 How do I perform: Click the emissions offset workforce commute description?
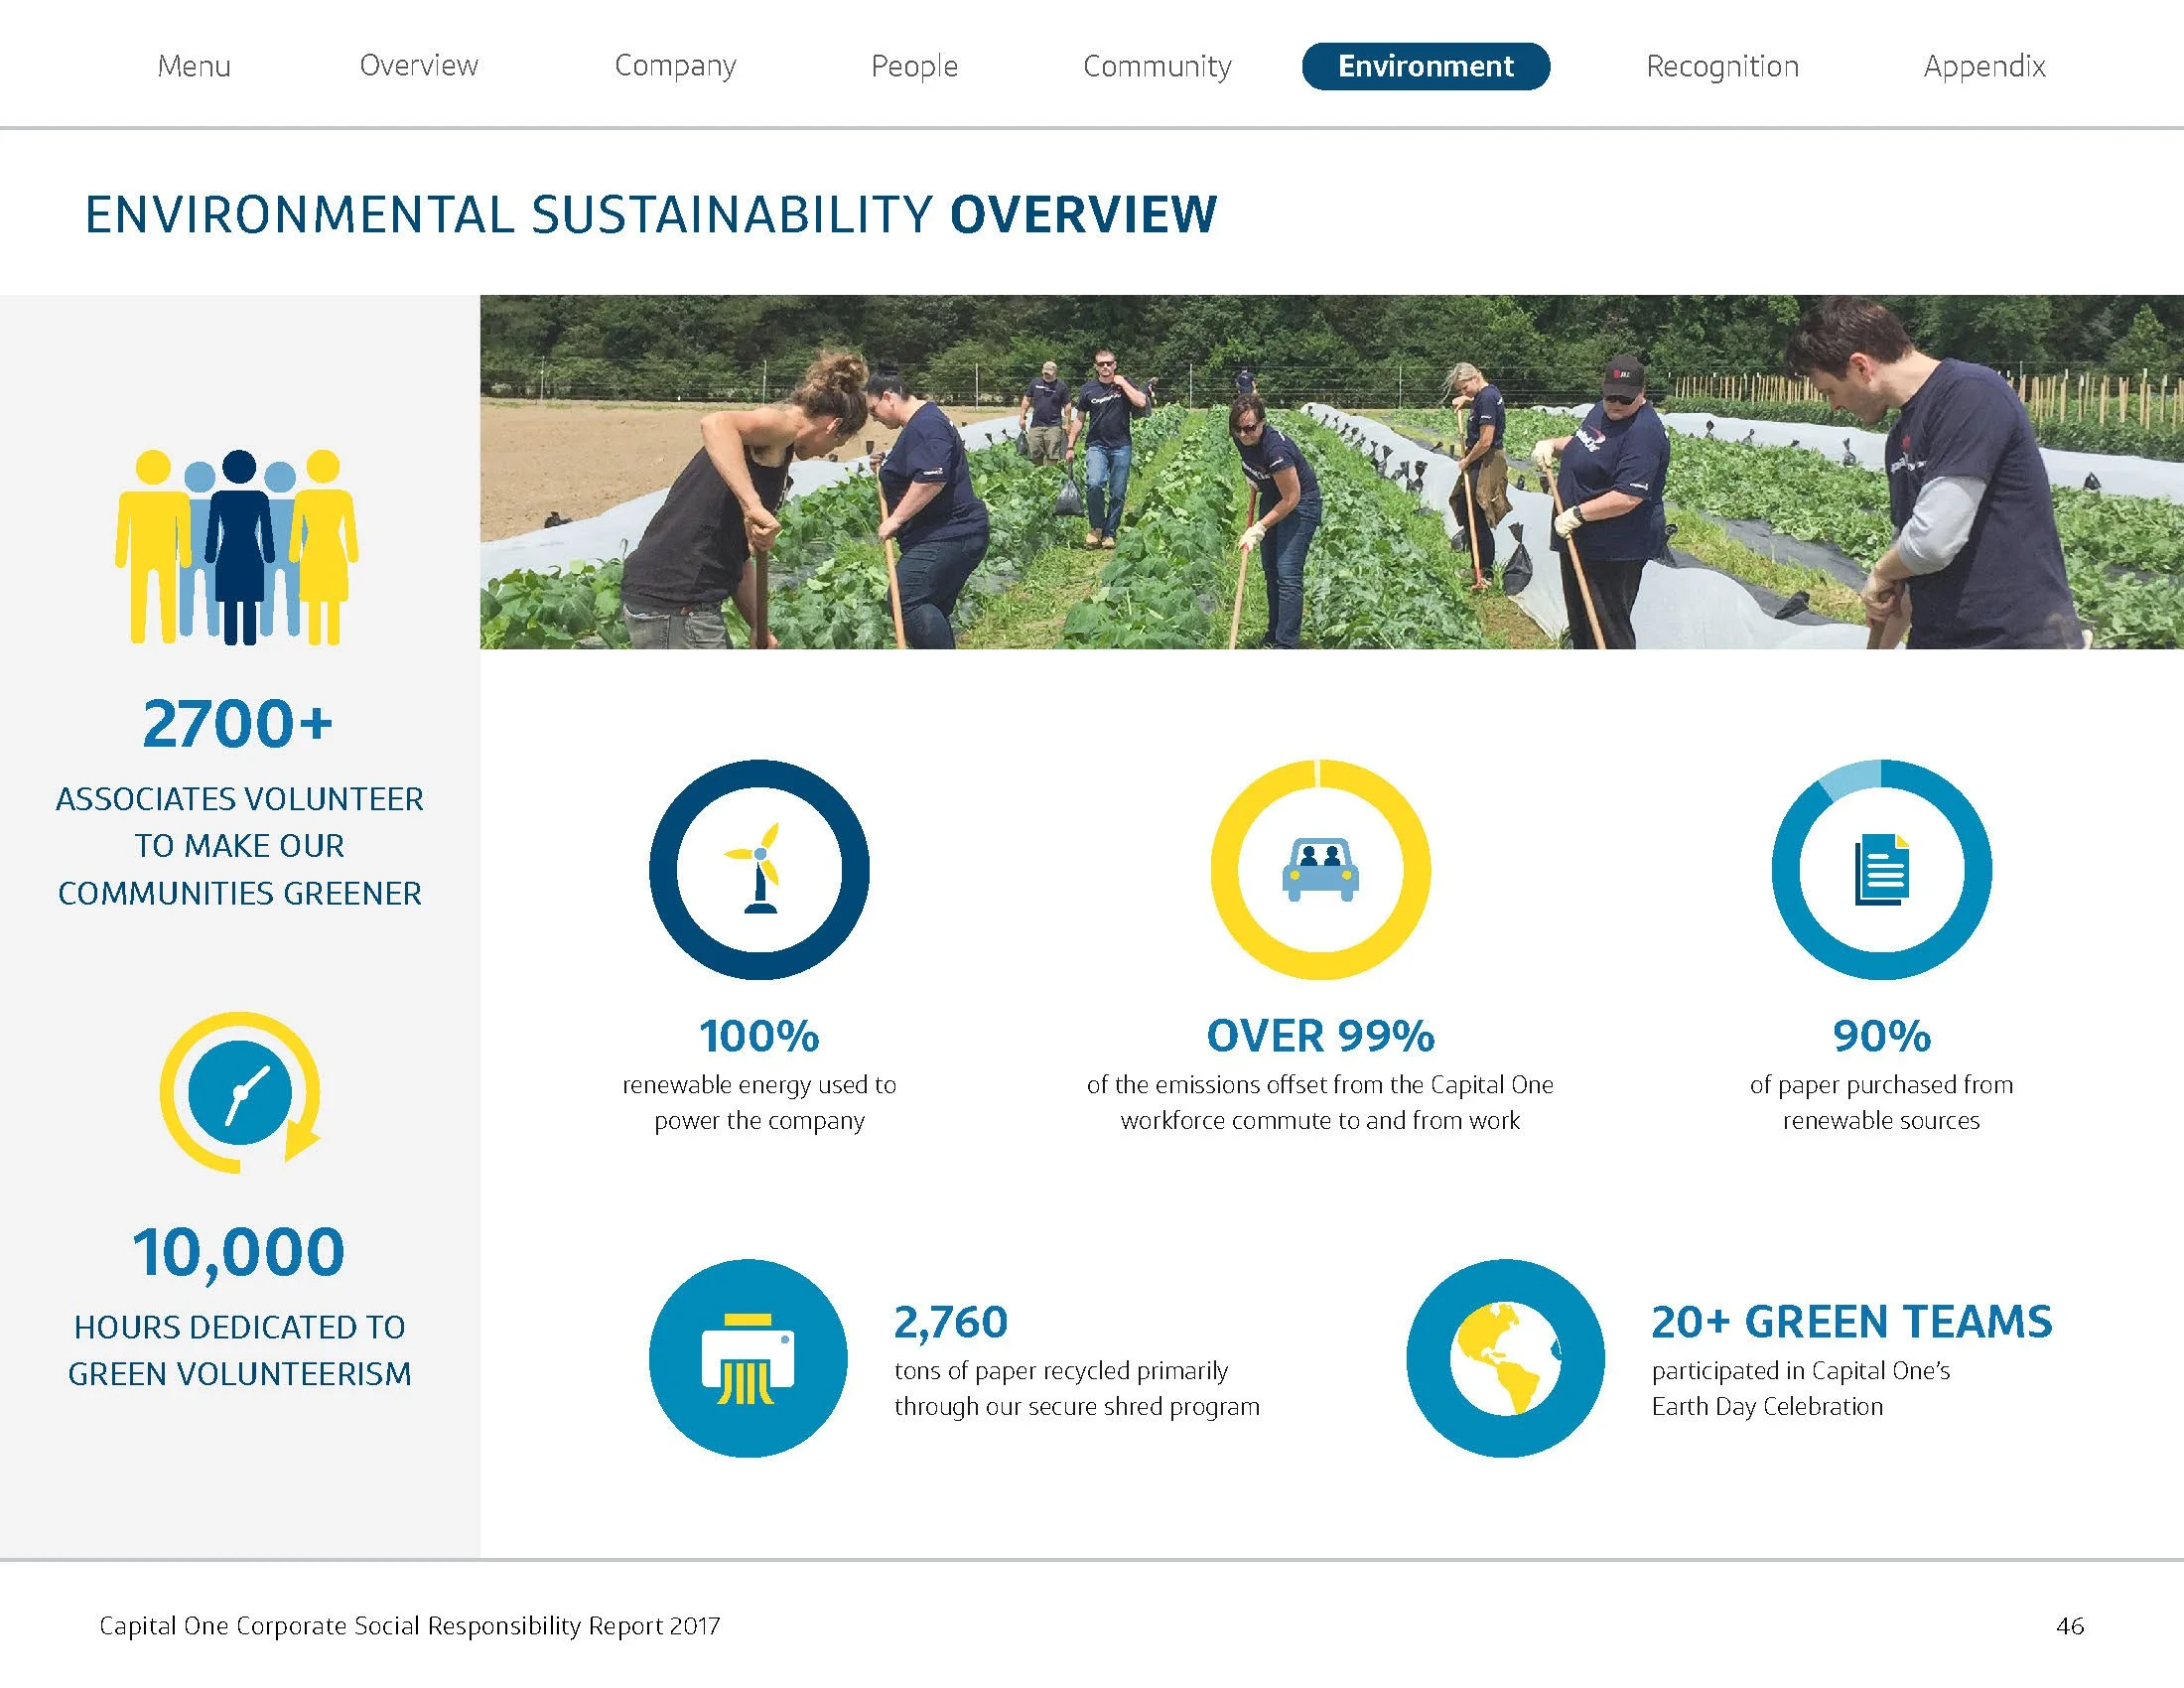tap(1320, 1102)
